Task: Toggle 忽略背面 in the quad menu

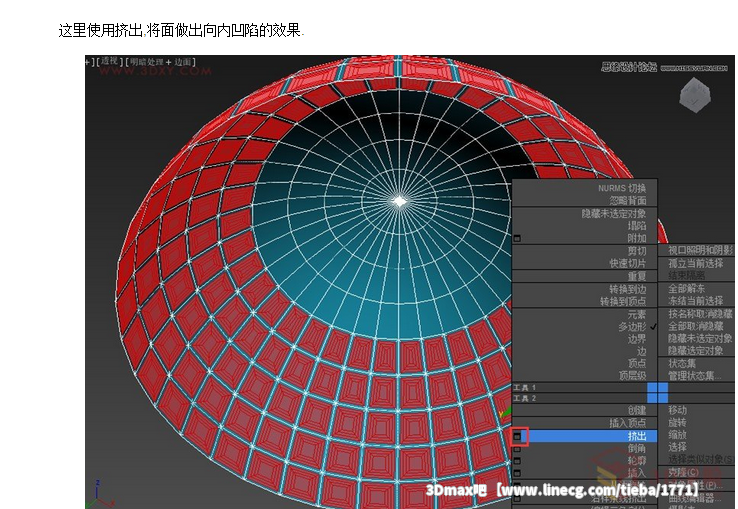Action: click(x=628, y=201)
